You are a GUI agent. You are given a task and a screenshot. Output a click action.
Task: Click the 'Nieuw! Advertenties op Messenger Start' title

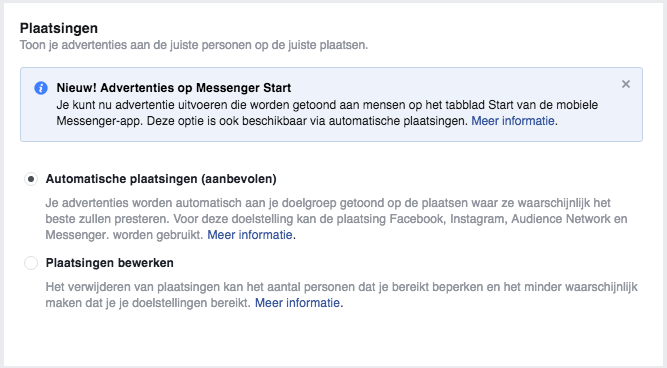pyautogui.click(x=174, y=88)
